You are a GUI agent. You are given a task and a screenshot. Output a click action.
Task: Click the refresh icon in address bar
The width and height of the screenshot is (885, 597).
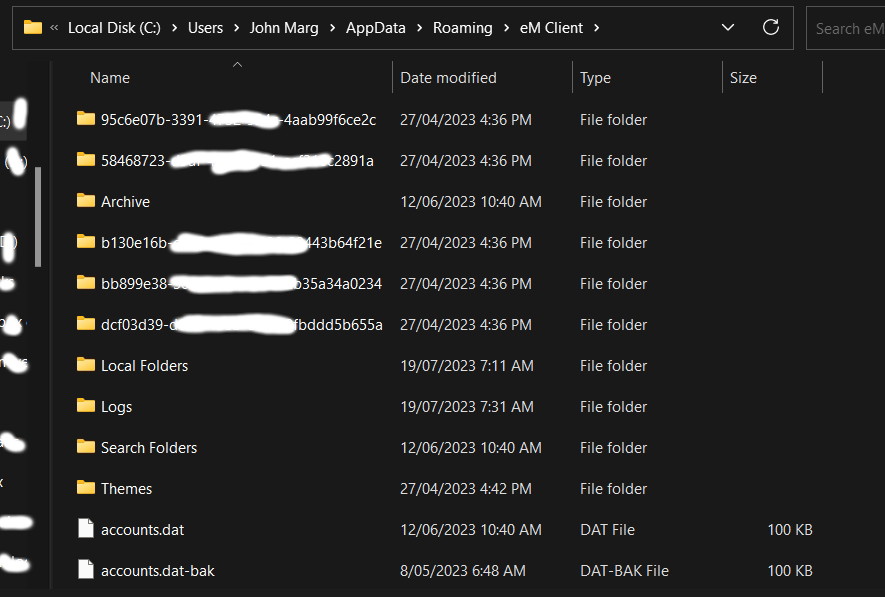pyautogui.click(x=770, y=27)
